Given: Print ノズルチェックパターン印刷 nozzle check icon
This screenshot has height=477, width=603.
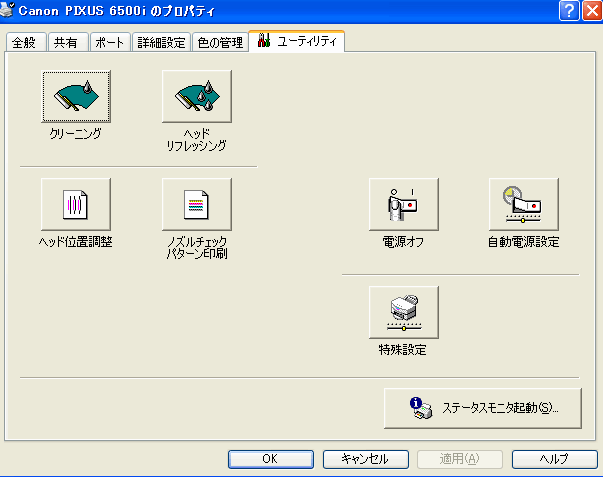Looking at the screenshot, I should click(197, 204).
